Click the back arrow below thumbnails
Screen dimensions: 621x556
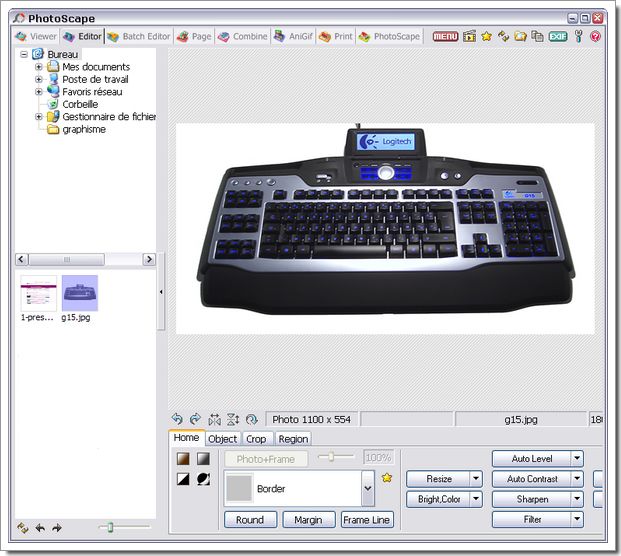point(40,528)
